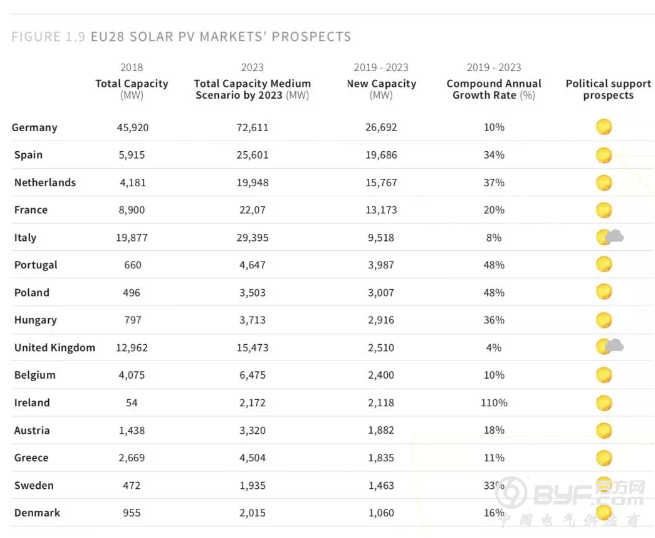Click Portugal's sun support icon
This screenshot has height=538, width=655.
coord(603,265)
